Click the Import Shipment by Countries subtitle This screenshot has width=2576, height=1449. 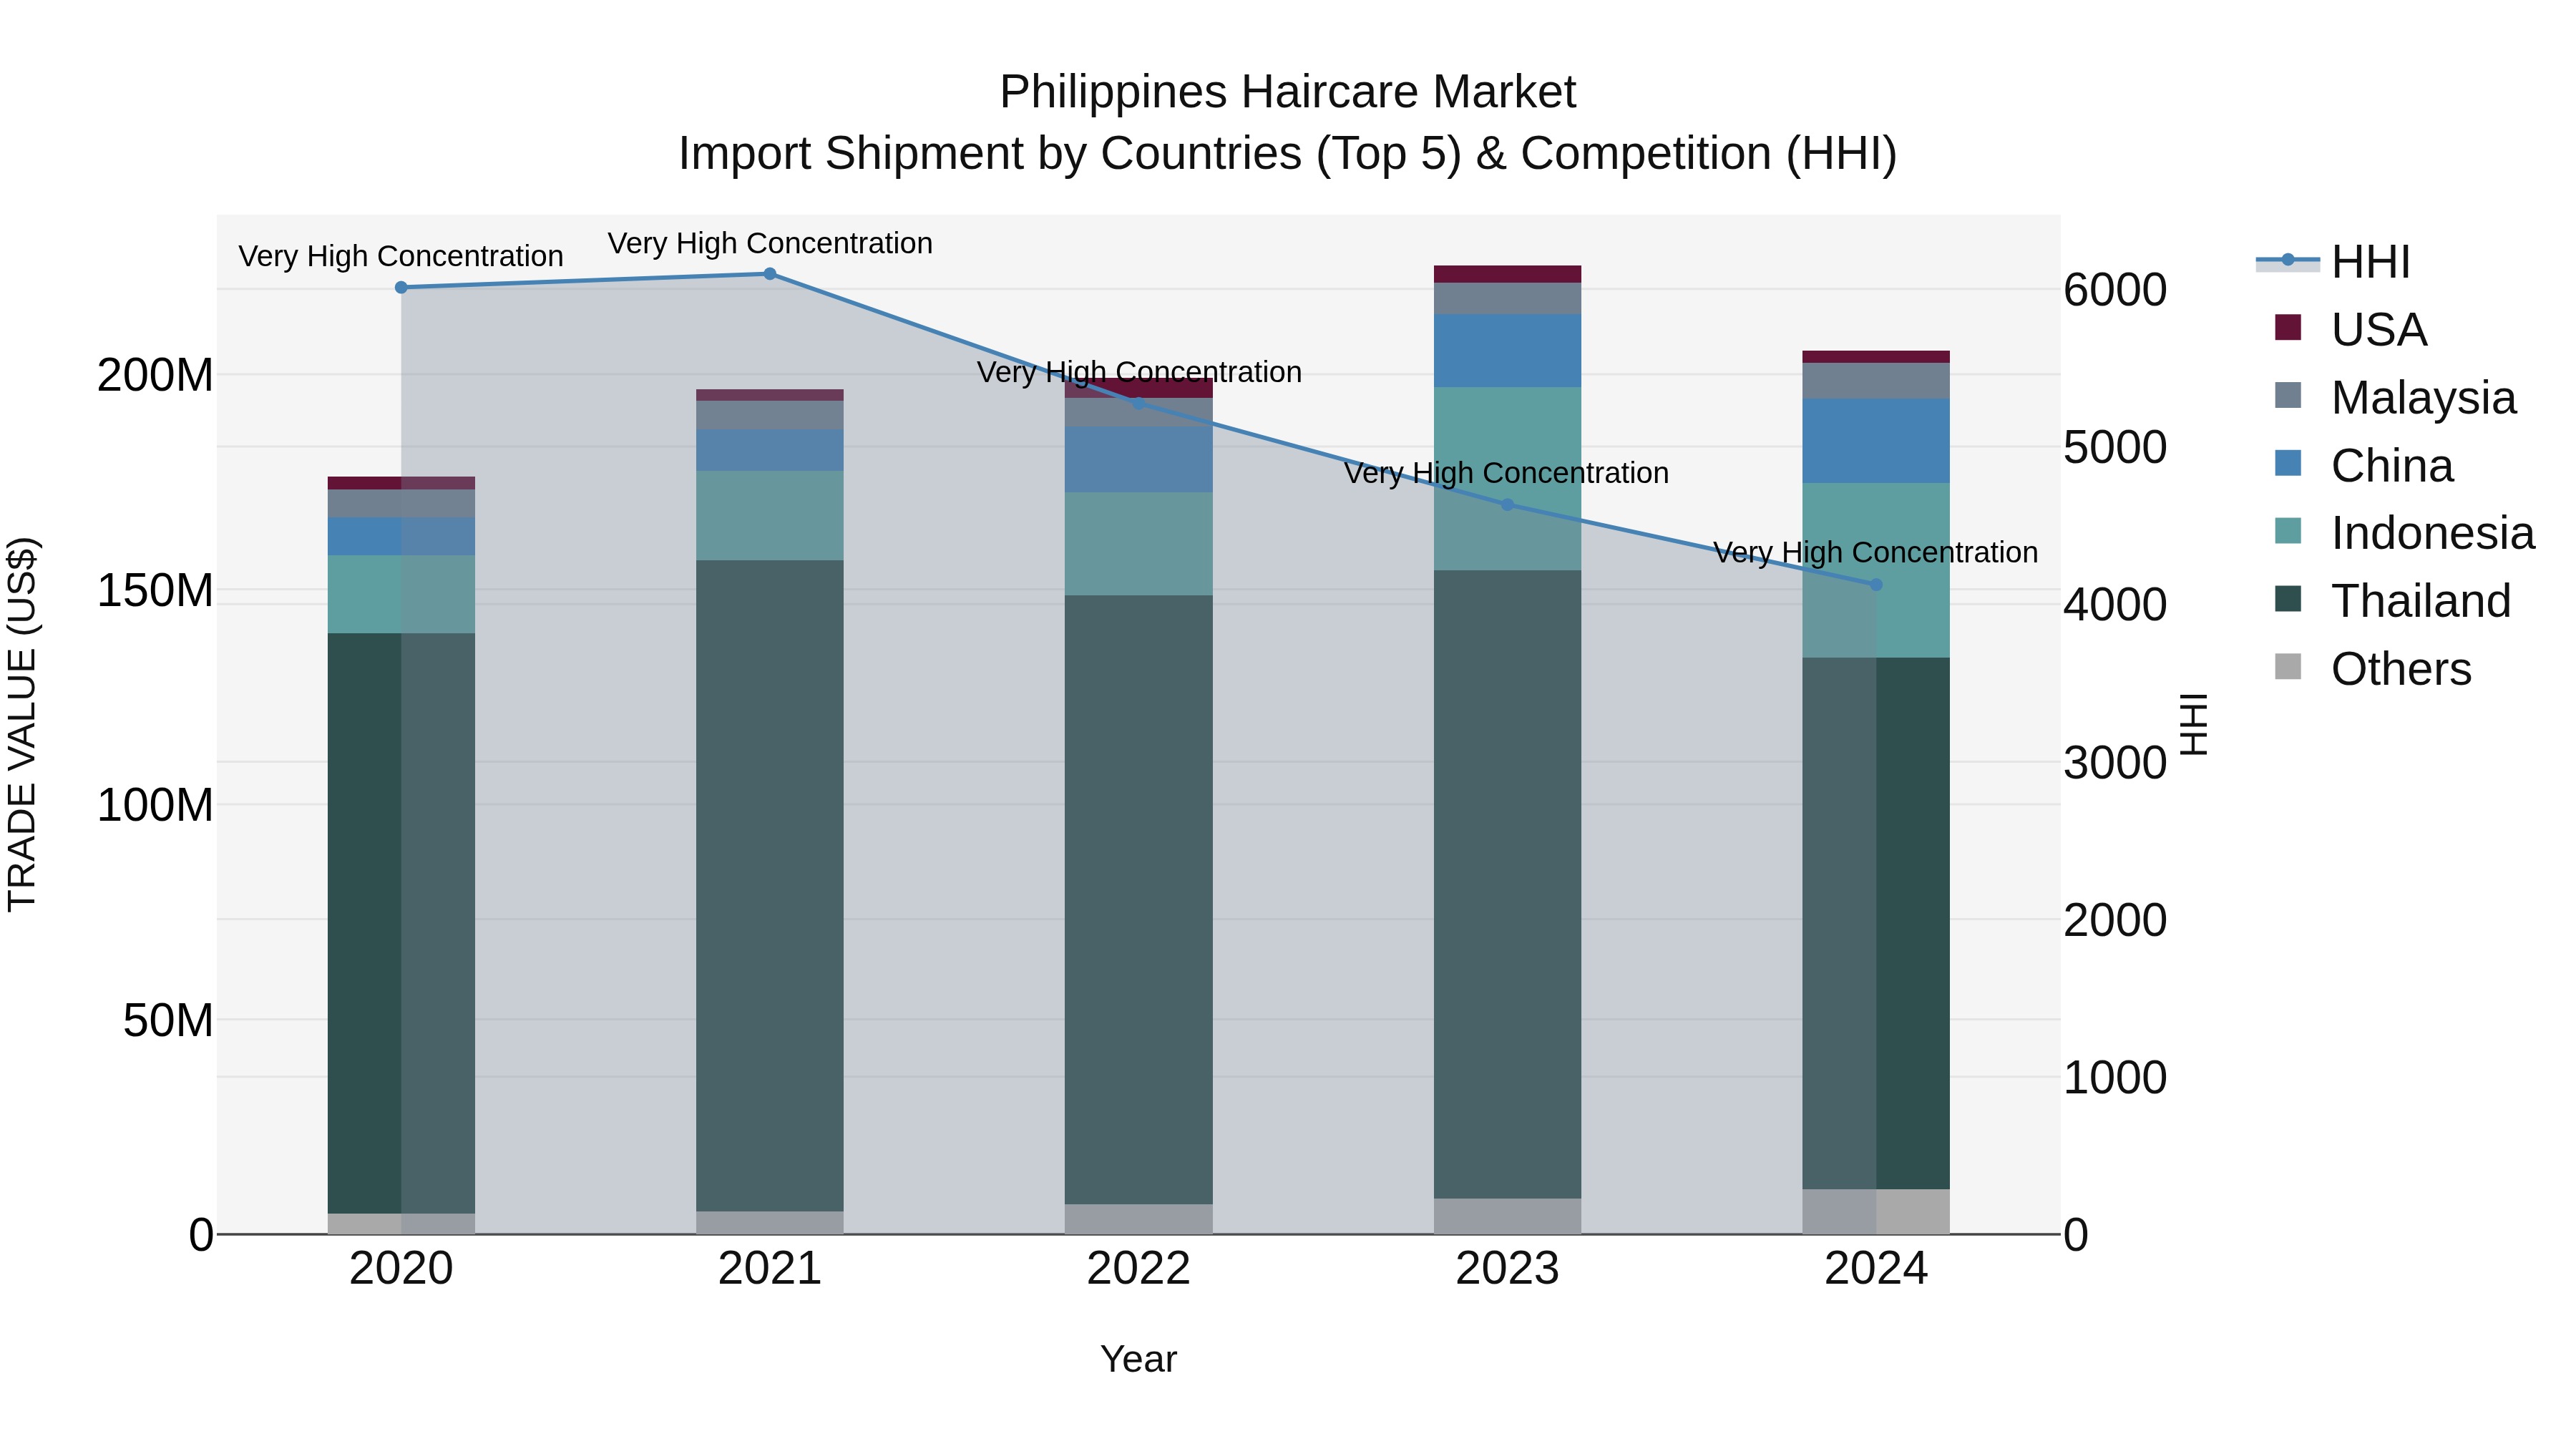[1288, 154]
